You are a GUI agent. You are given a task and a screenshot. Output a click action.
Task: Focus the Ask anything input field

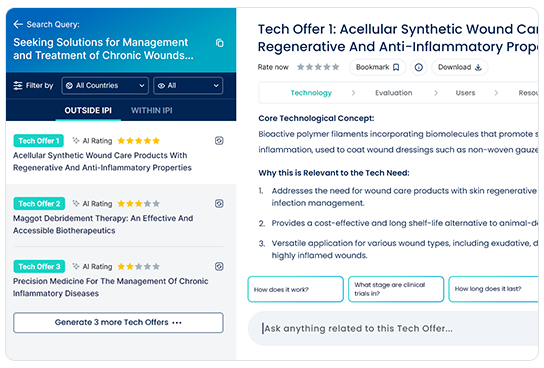393,328
